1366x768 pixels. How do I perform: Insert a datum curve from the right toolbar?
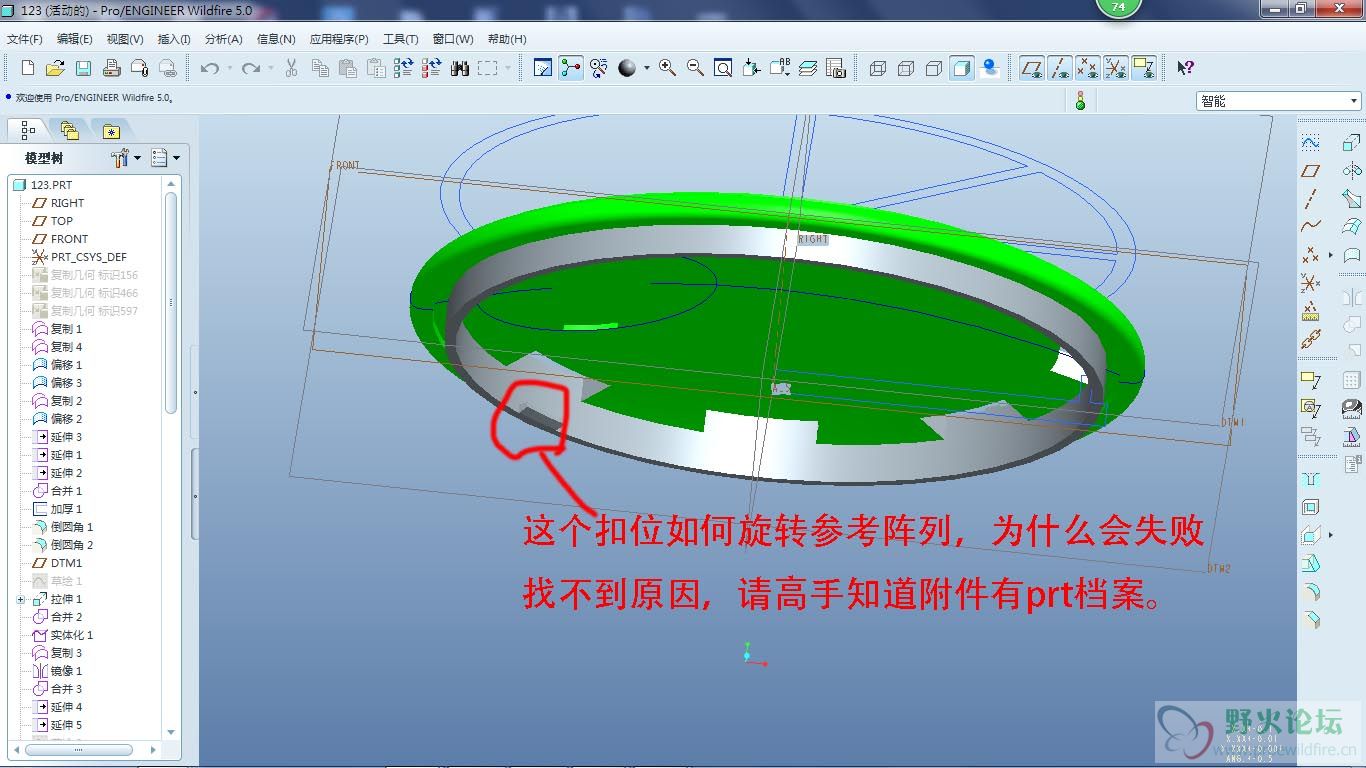click(x=1310, y=227)
